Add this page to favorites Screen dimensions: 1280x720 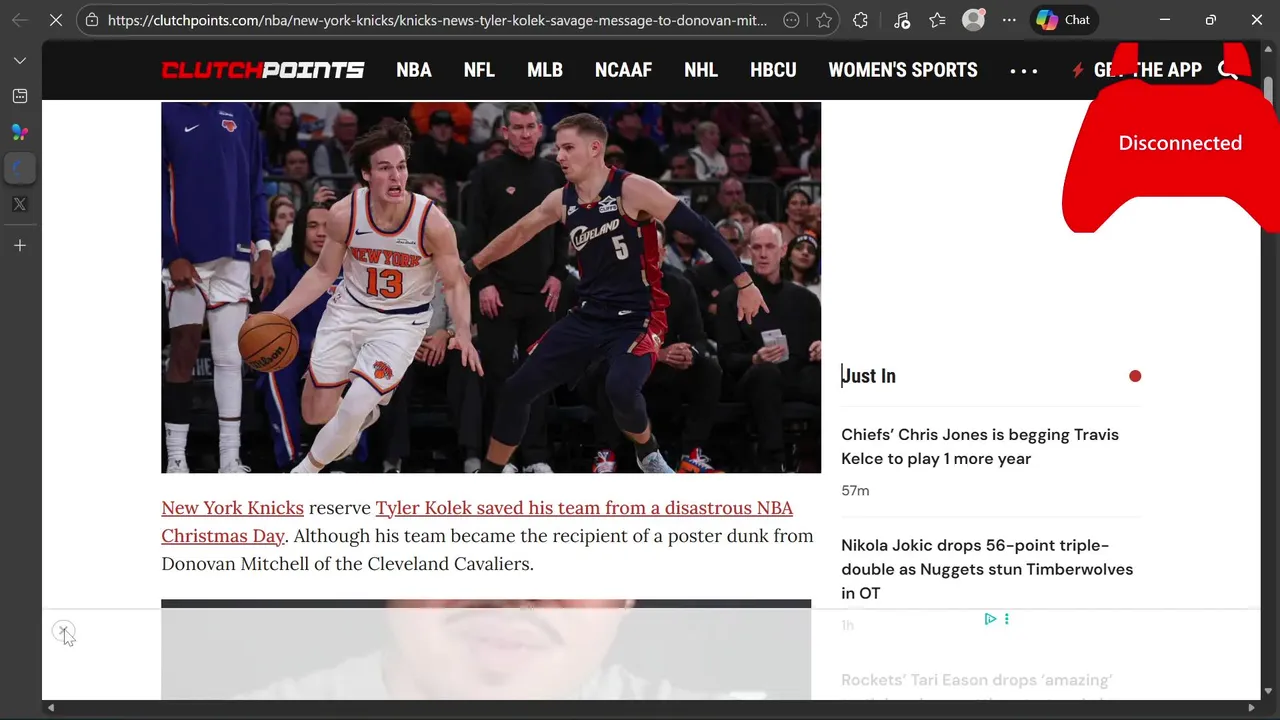[x=824, y=20]
